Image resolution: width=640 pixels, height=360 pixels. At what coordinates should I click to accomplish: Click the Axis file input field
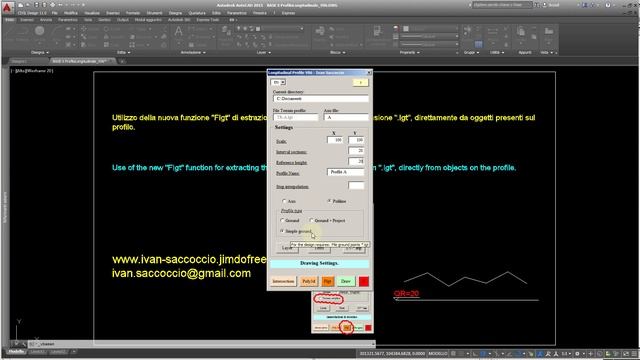coord(346,117)
